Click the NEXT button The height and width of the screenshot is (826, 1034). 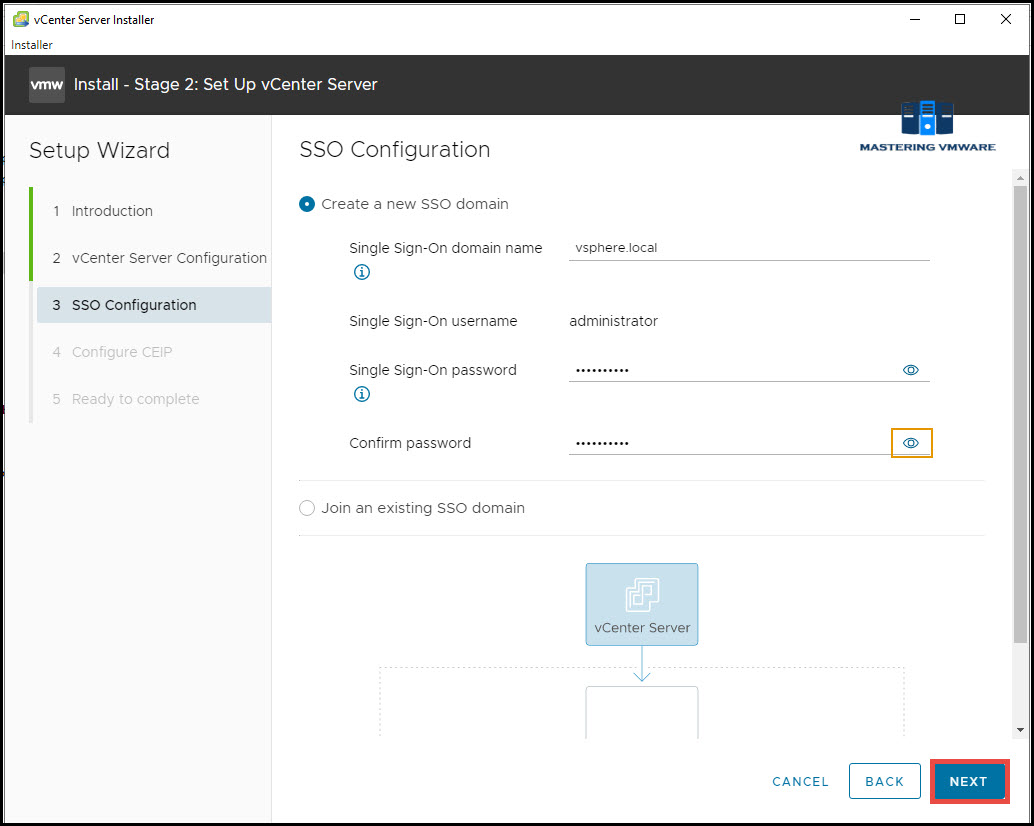(968, 781)
